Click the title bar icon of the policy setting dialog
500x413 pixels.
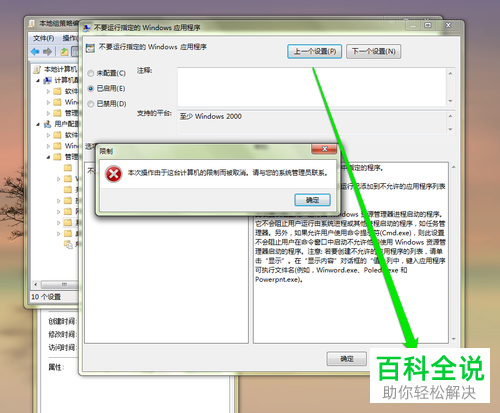(87, 27)
